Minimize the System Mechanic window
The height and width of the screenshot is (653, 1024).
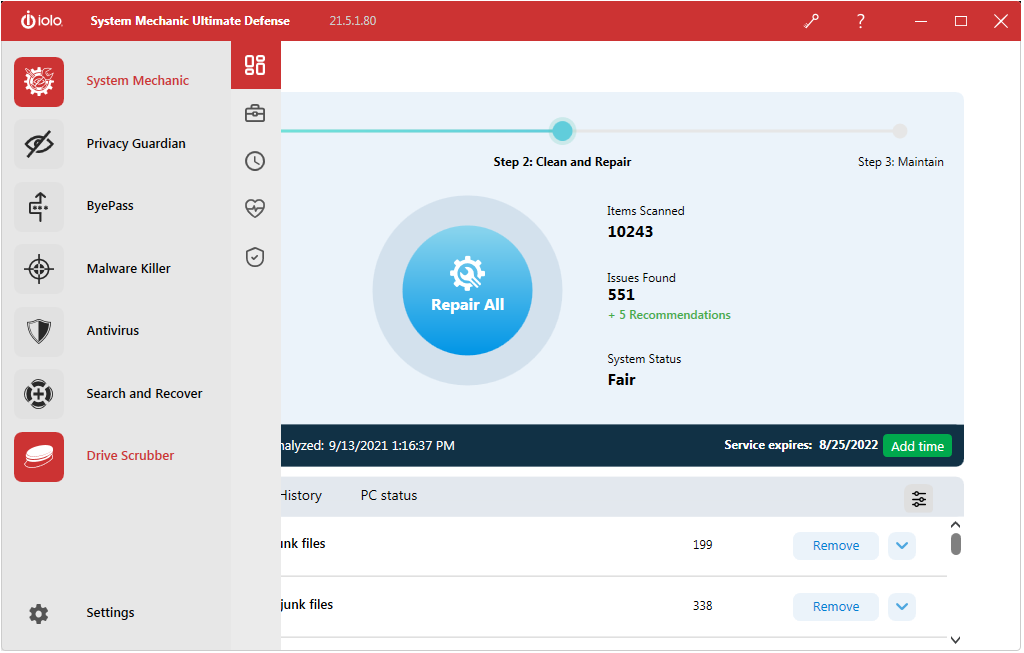920,21
